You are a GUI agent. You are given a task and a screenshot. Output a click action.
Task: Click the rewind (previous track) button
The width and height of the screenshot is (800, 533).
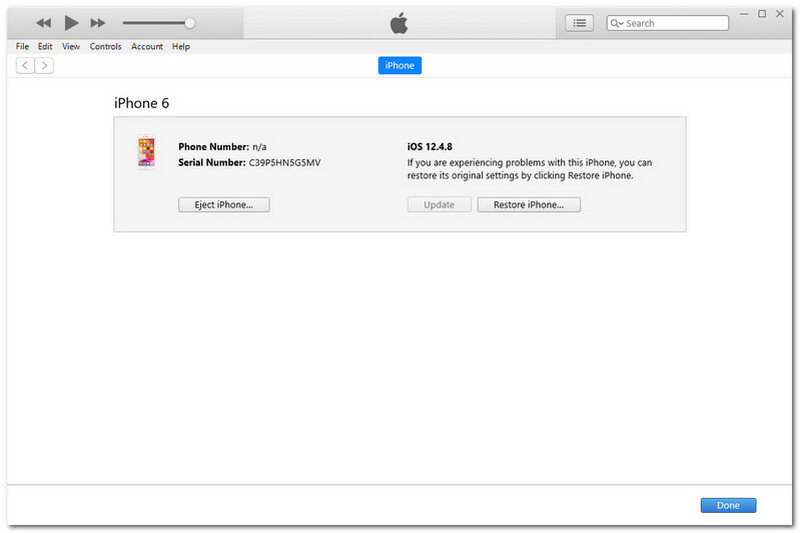(x=43, y=22)
